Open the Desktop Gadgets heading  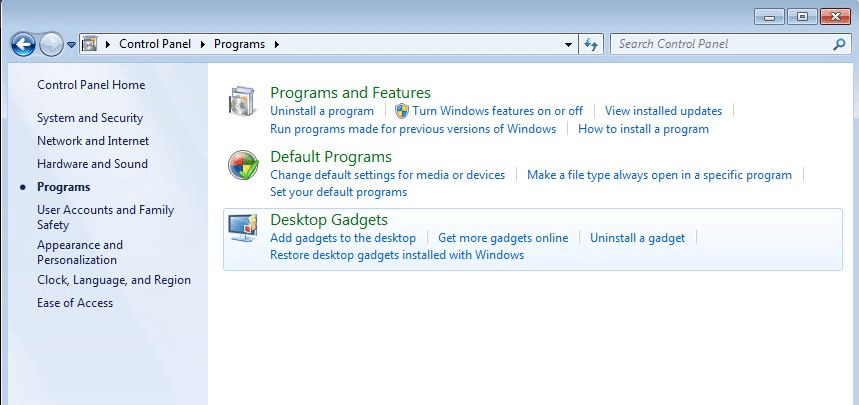(x=329, y=220)
